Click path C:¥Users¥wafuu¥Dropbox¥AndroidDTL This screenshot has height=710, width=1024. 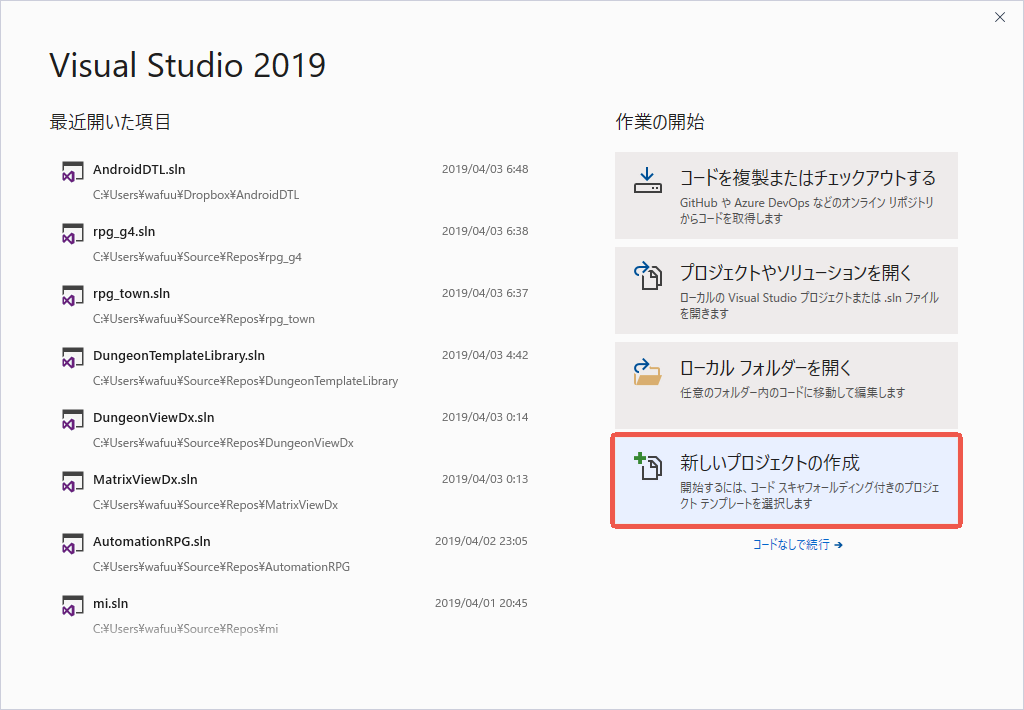point(196,195)
